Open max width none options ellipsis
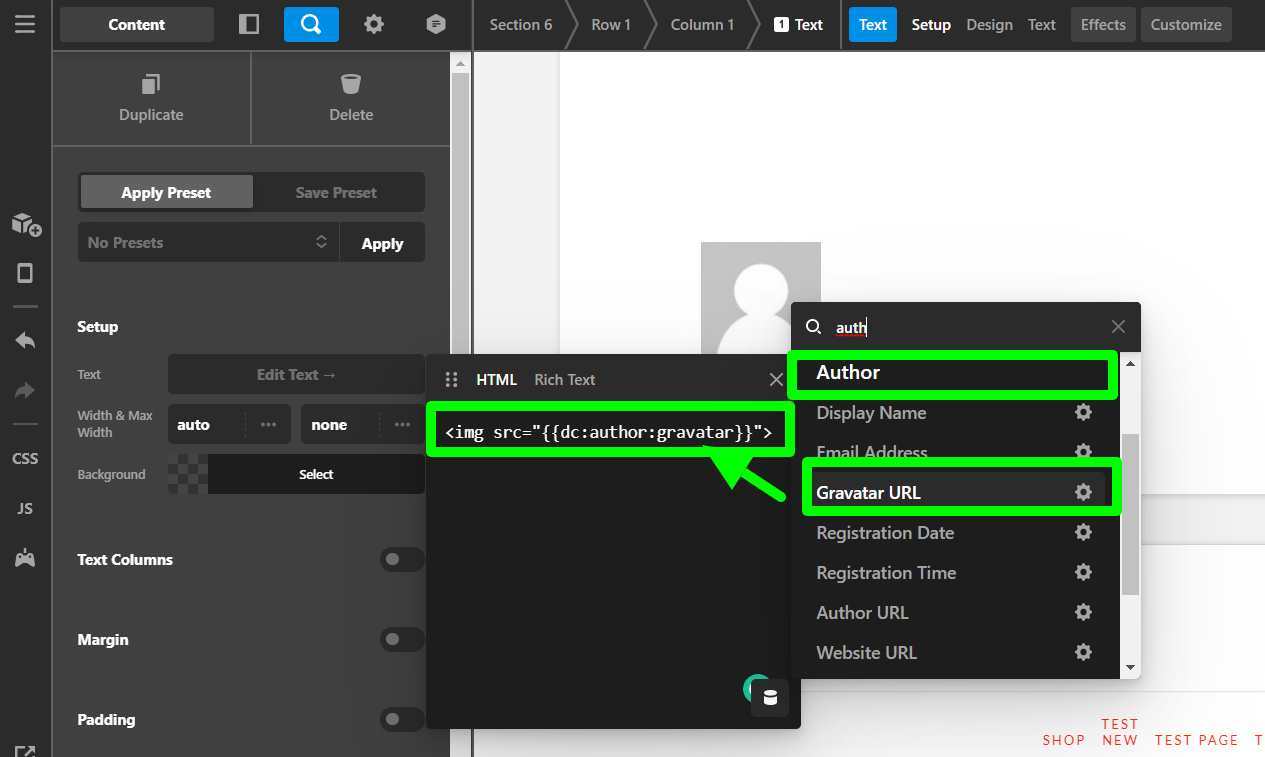The image size is (1265, 757). [x=402, y=424]
